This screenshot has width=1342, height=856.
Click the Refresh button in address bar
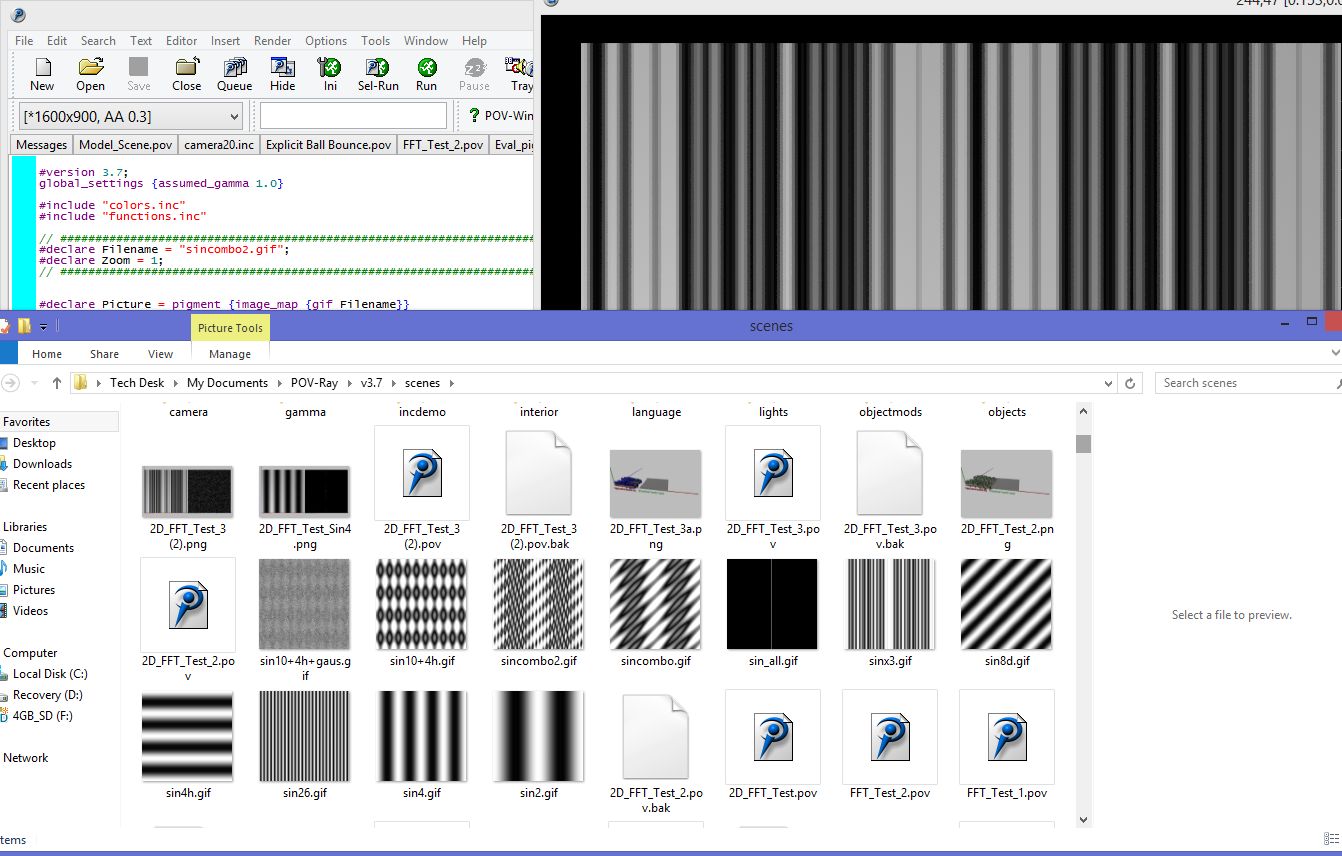click(1130, 383)
